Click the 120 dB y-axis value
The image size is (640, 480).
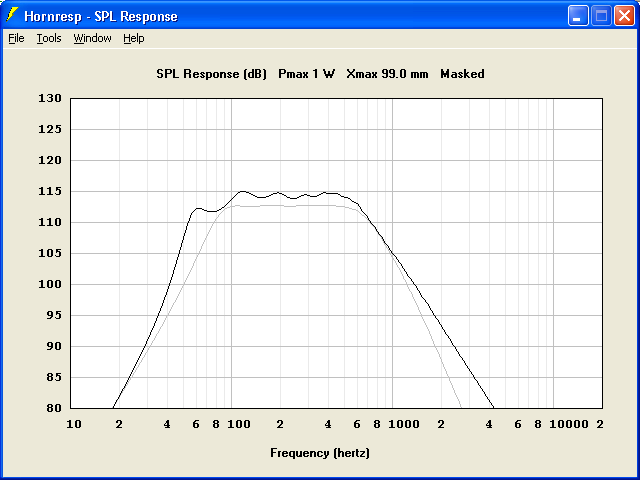tap(50, 160)
